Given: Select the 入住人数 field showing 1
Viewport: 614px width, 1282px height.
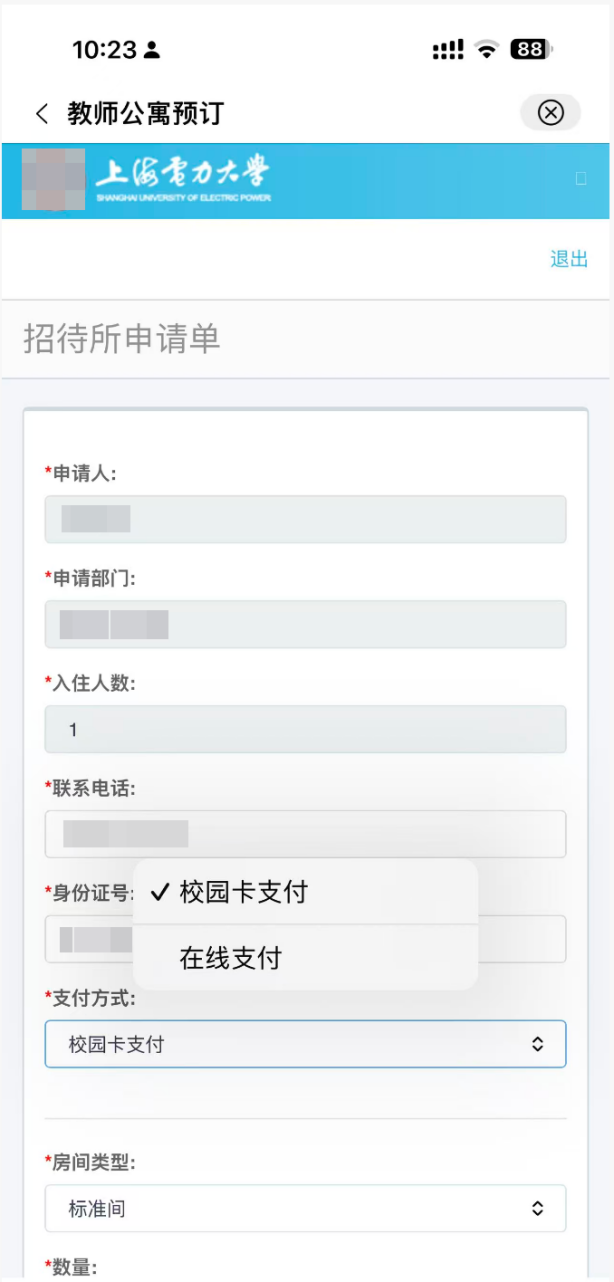Looking at the screenshot, I should pos(305,729).
